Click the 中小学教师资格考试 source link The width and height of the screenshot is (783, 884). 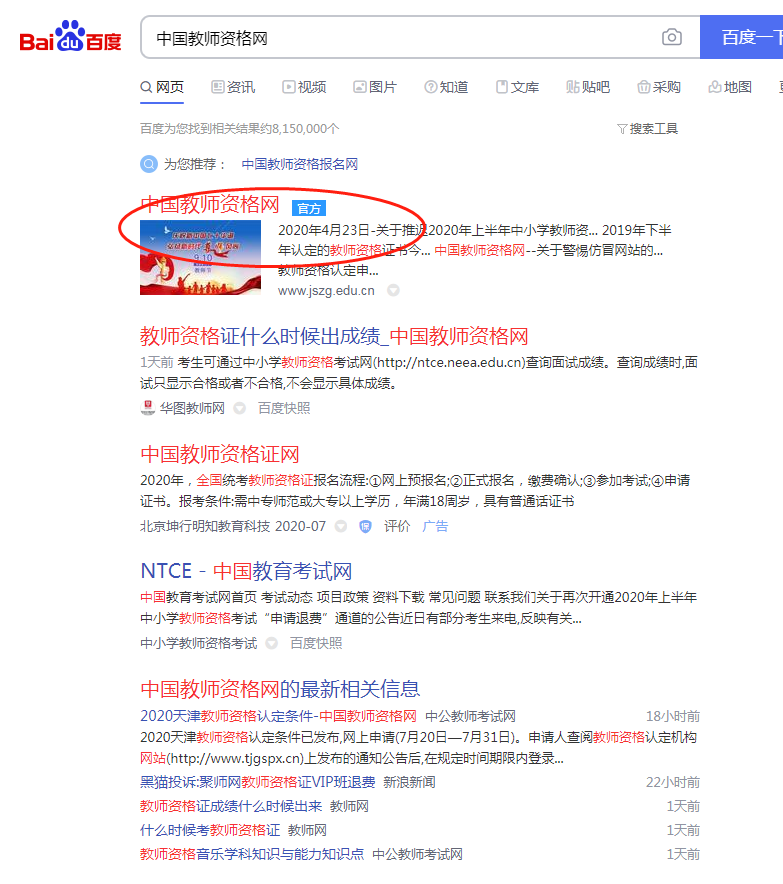click(x=198, y=643)
